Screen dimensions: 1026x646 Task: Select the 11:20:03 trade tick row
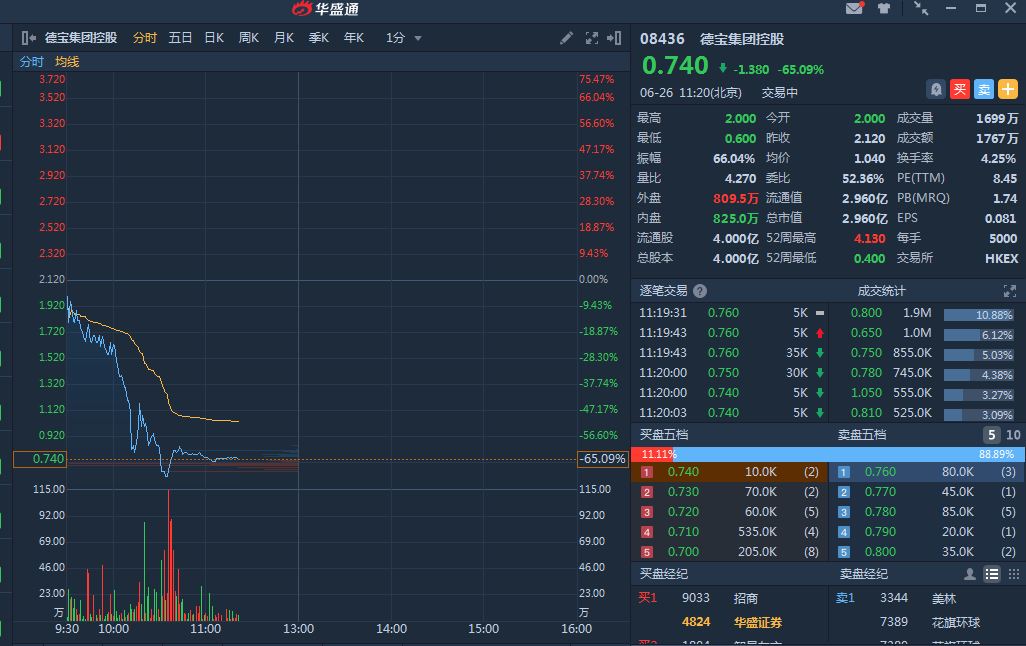(x=732, y=413)
